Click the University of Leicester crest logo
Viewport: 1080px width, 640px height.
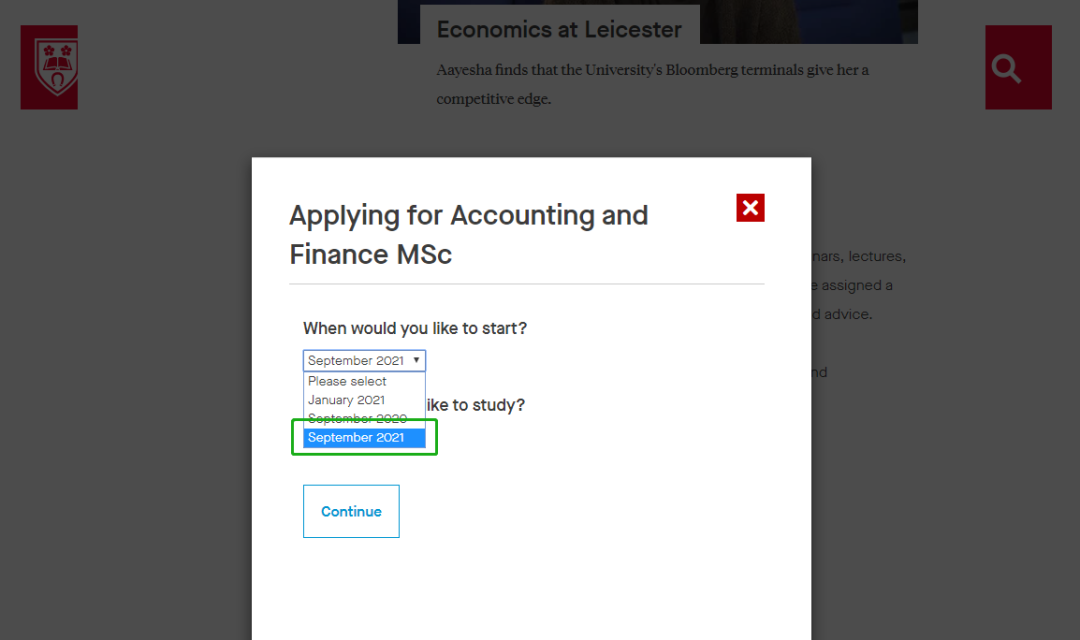[49, 67]
